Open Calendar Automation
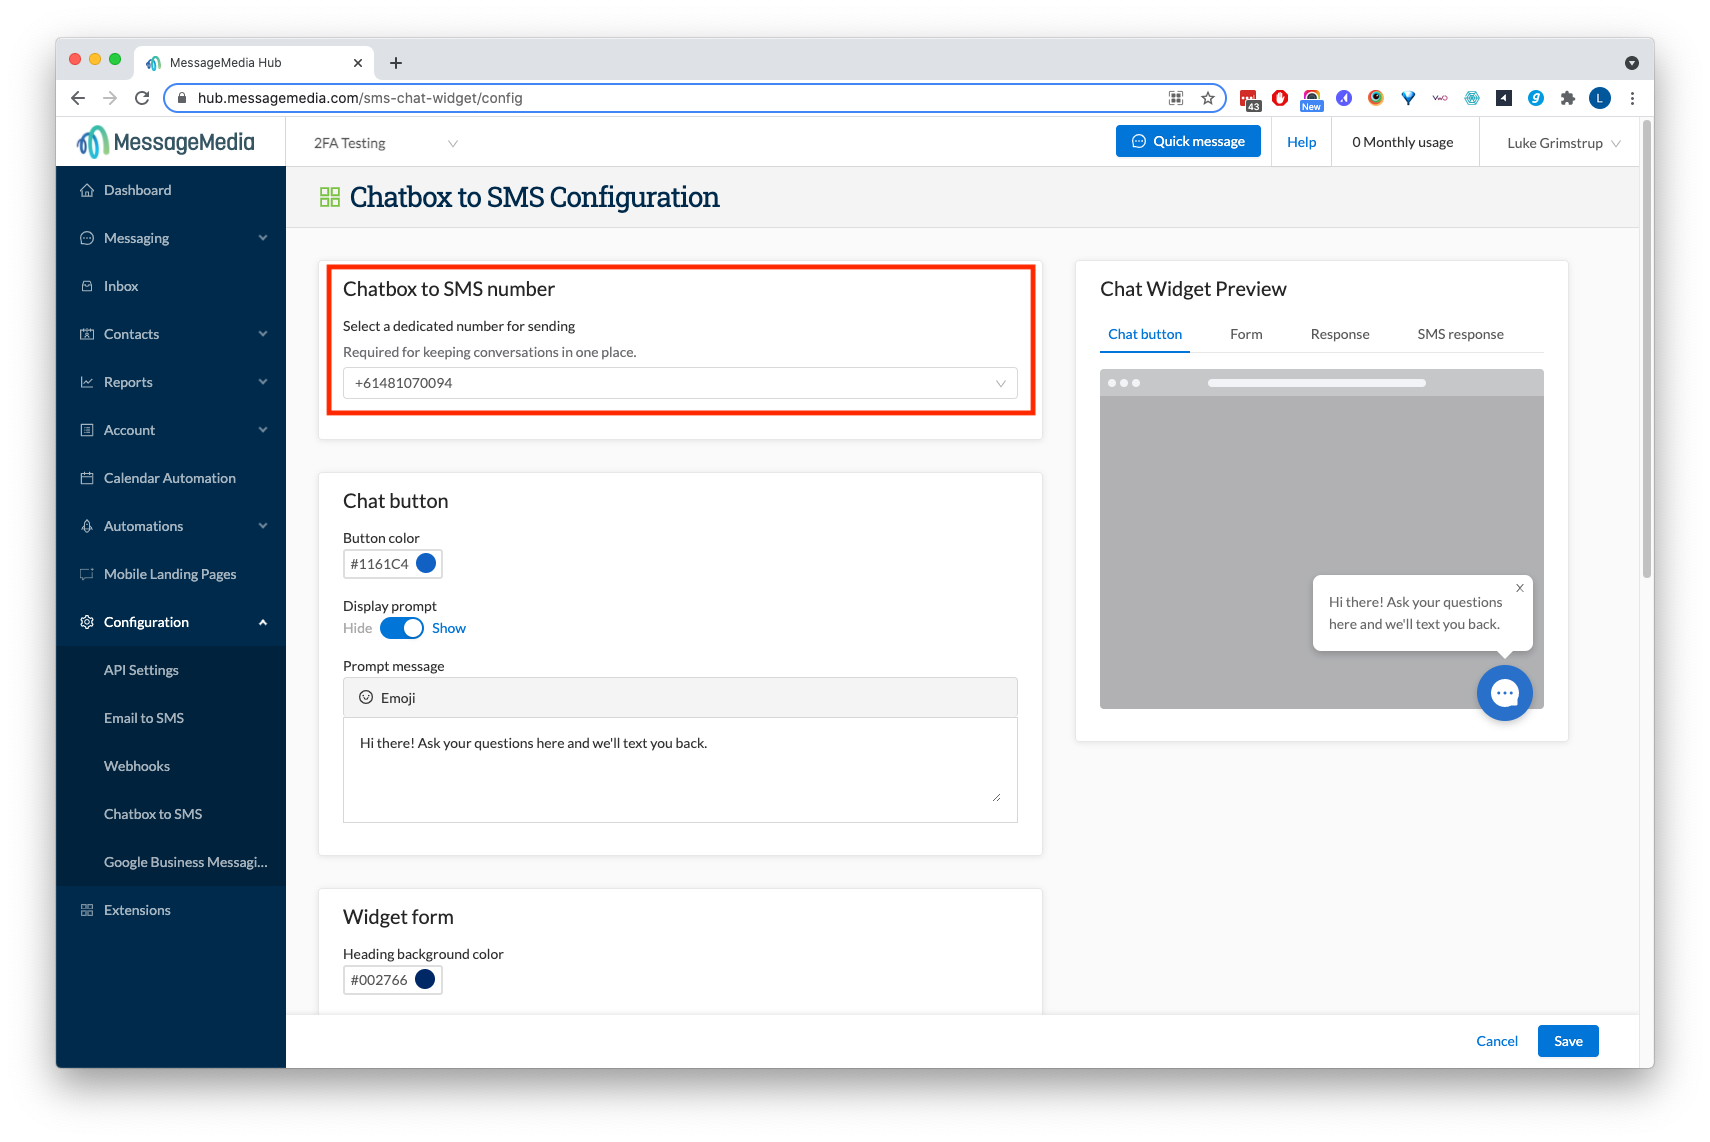Screen dimensions: 1710x1142 (169, 478)
